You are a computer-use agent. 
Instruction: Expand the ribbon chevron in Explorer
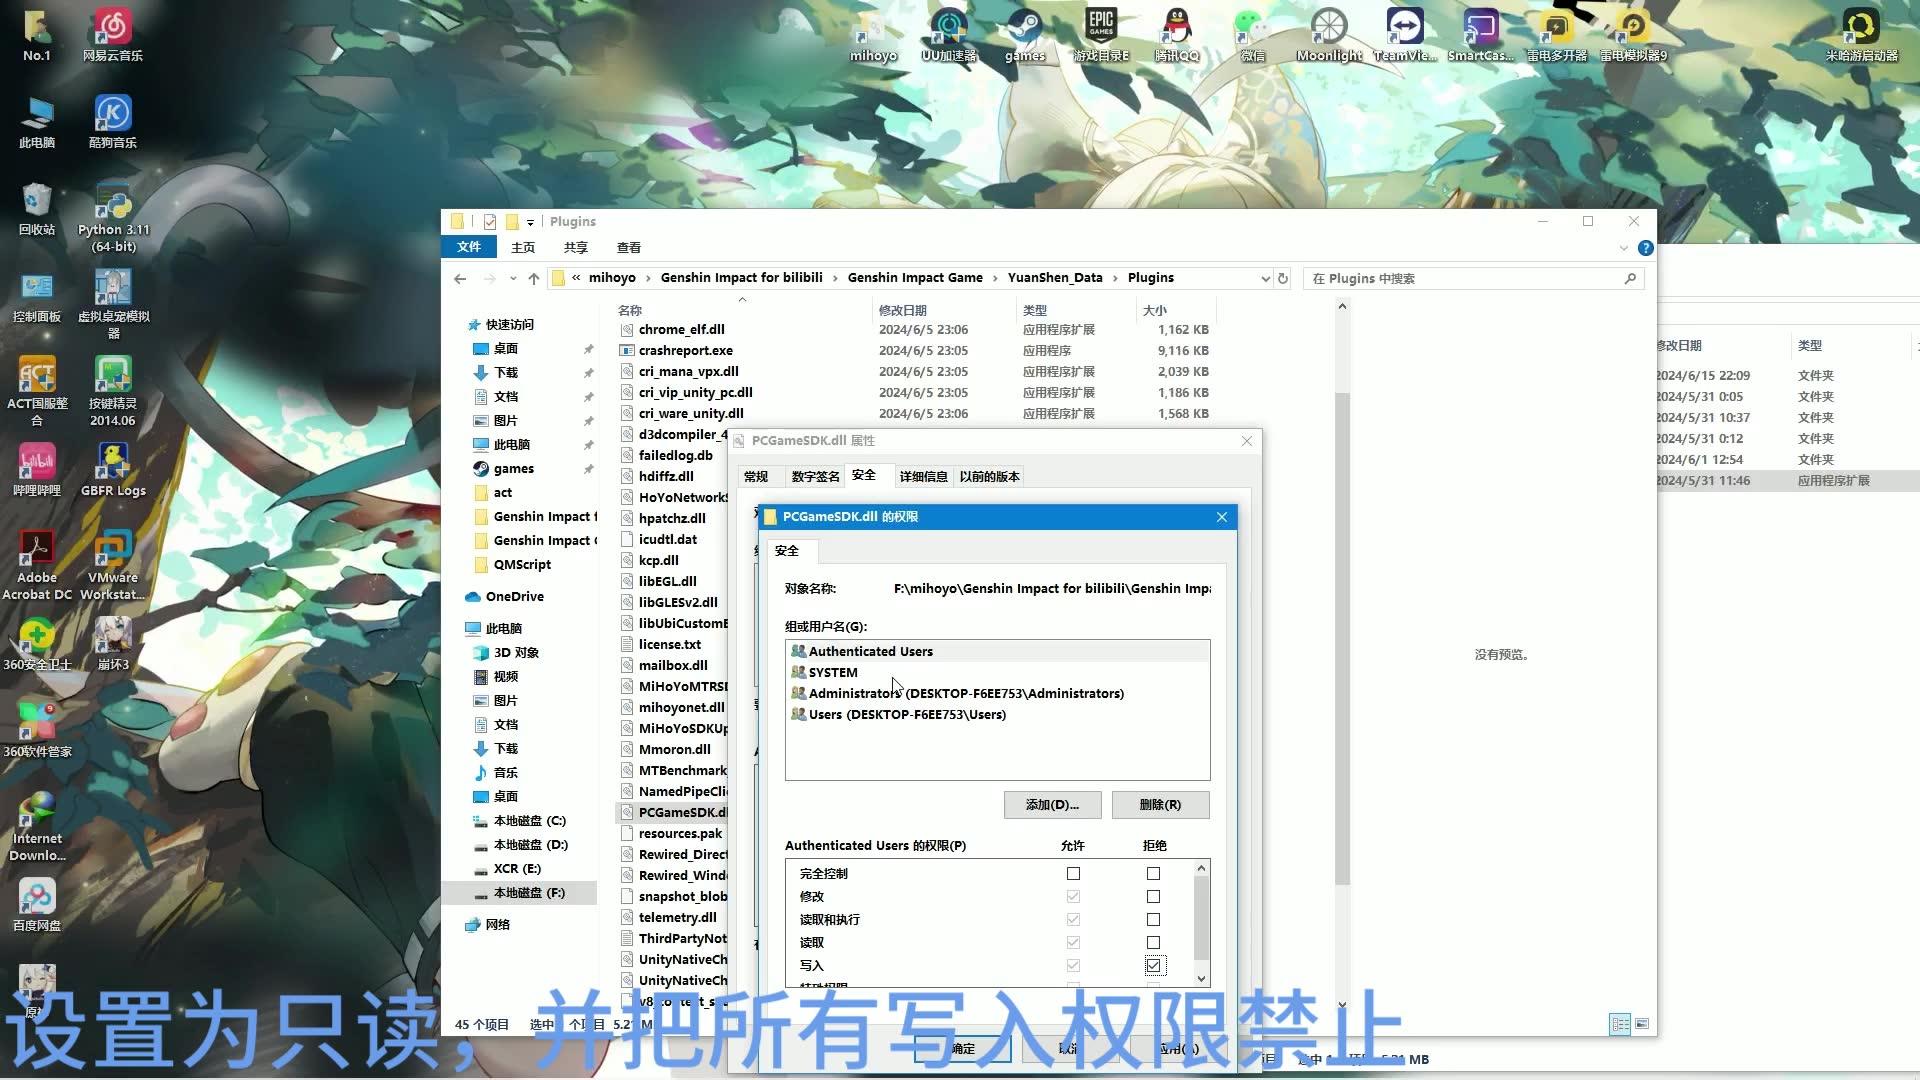tap(1623, 248)
